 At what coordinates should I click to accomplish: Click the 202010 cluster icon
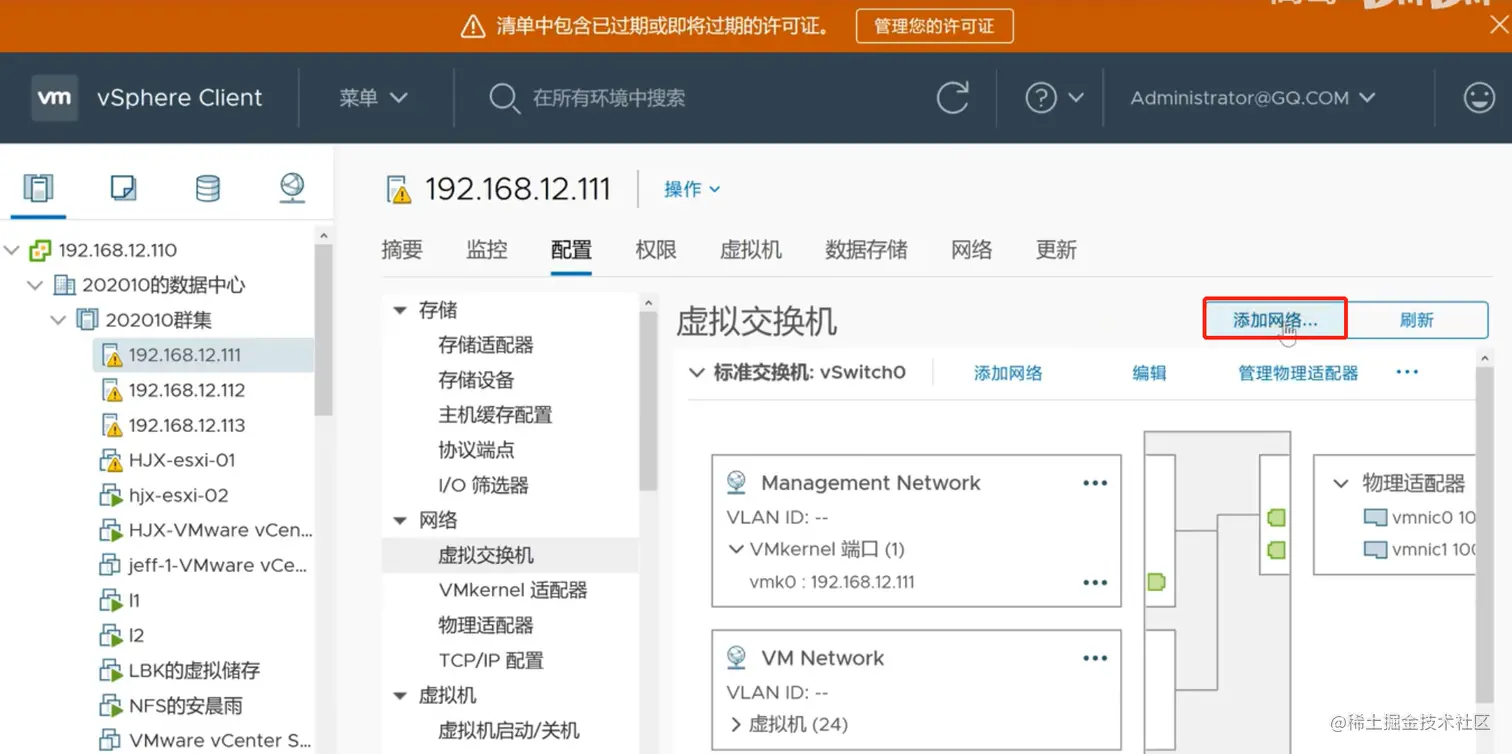[88, 320]
